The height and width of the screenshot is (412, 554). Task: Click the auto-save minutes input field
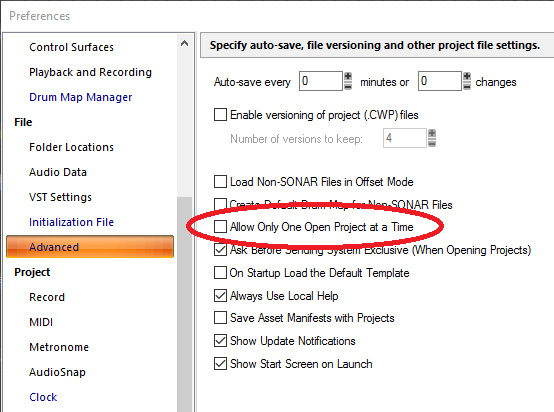[321, 81]
